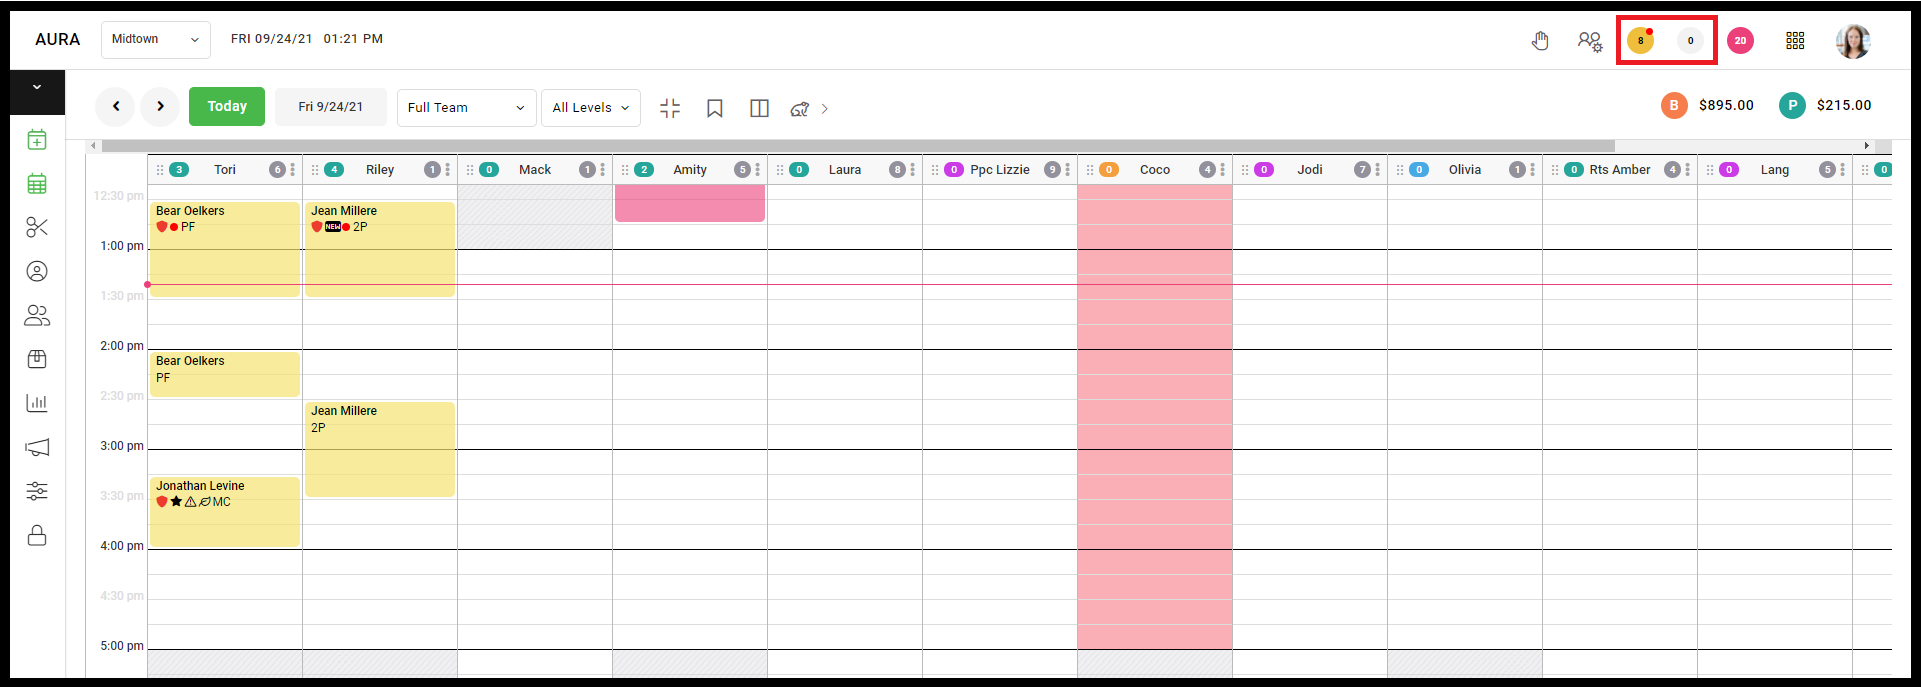Image resolution: width=1921 pixels, height=687 pixels.
Task: Click the bookmark icon in toolbar
Action: coord(715,108)
